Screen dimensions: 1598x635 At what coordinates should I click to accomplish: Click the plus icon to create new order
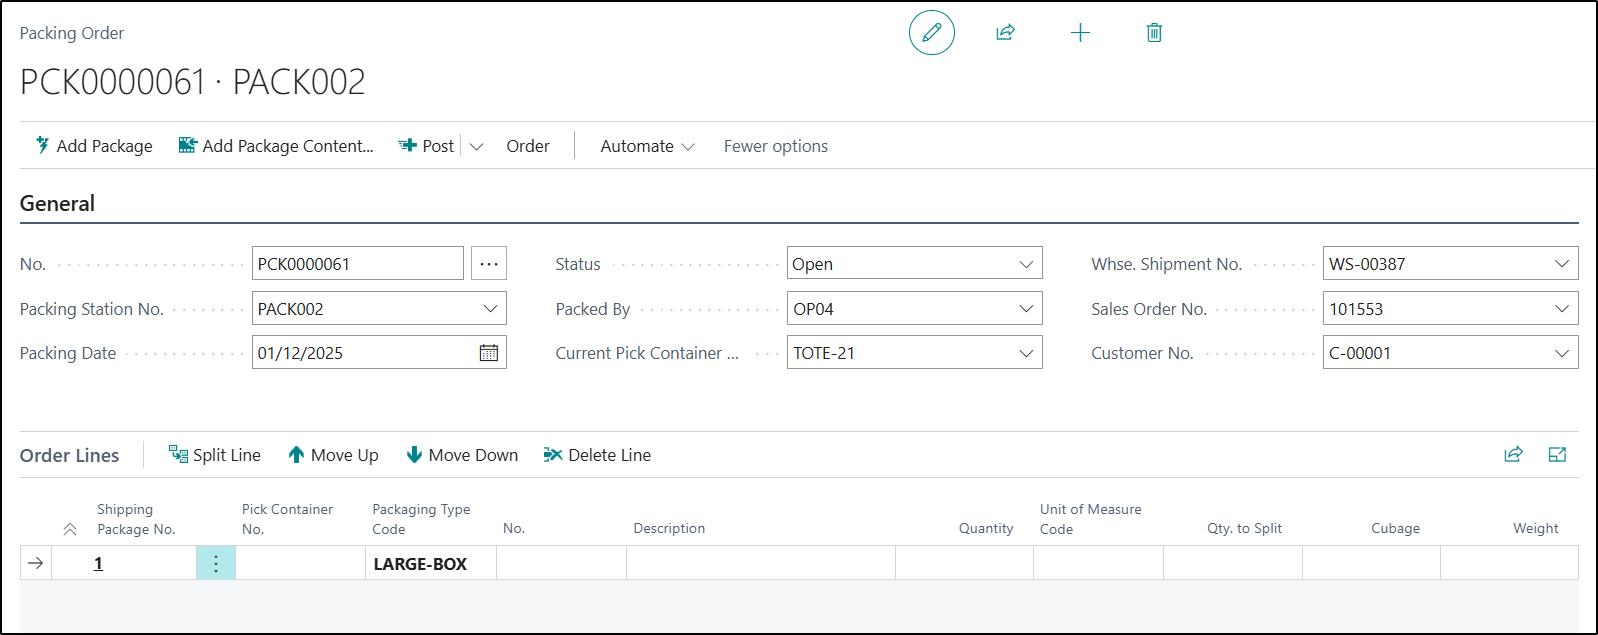pyautogui.click(x=1080, y=33)
